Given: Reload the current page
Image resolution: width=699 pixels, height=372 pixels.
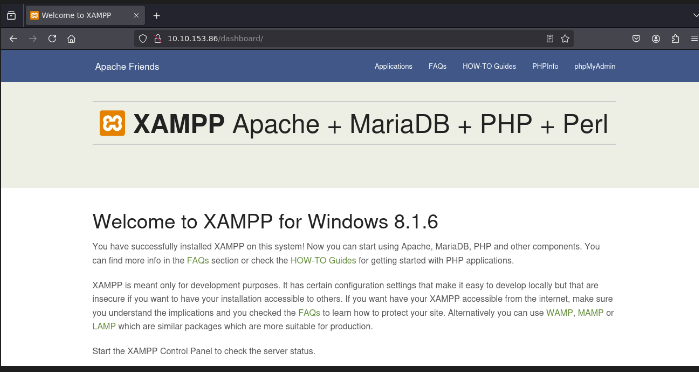Looking at the screenshot, I should (x=52, y=39).
